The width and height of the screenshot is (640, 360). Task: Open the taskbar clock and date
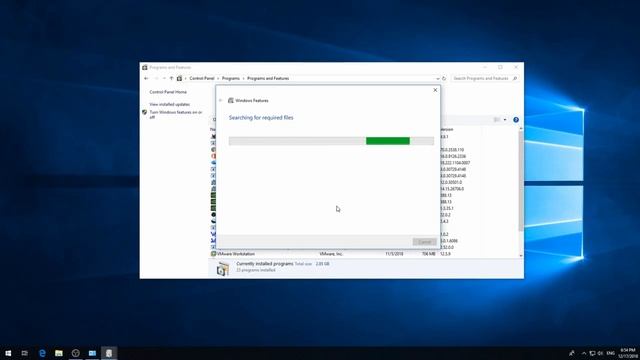628,353
